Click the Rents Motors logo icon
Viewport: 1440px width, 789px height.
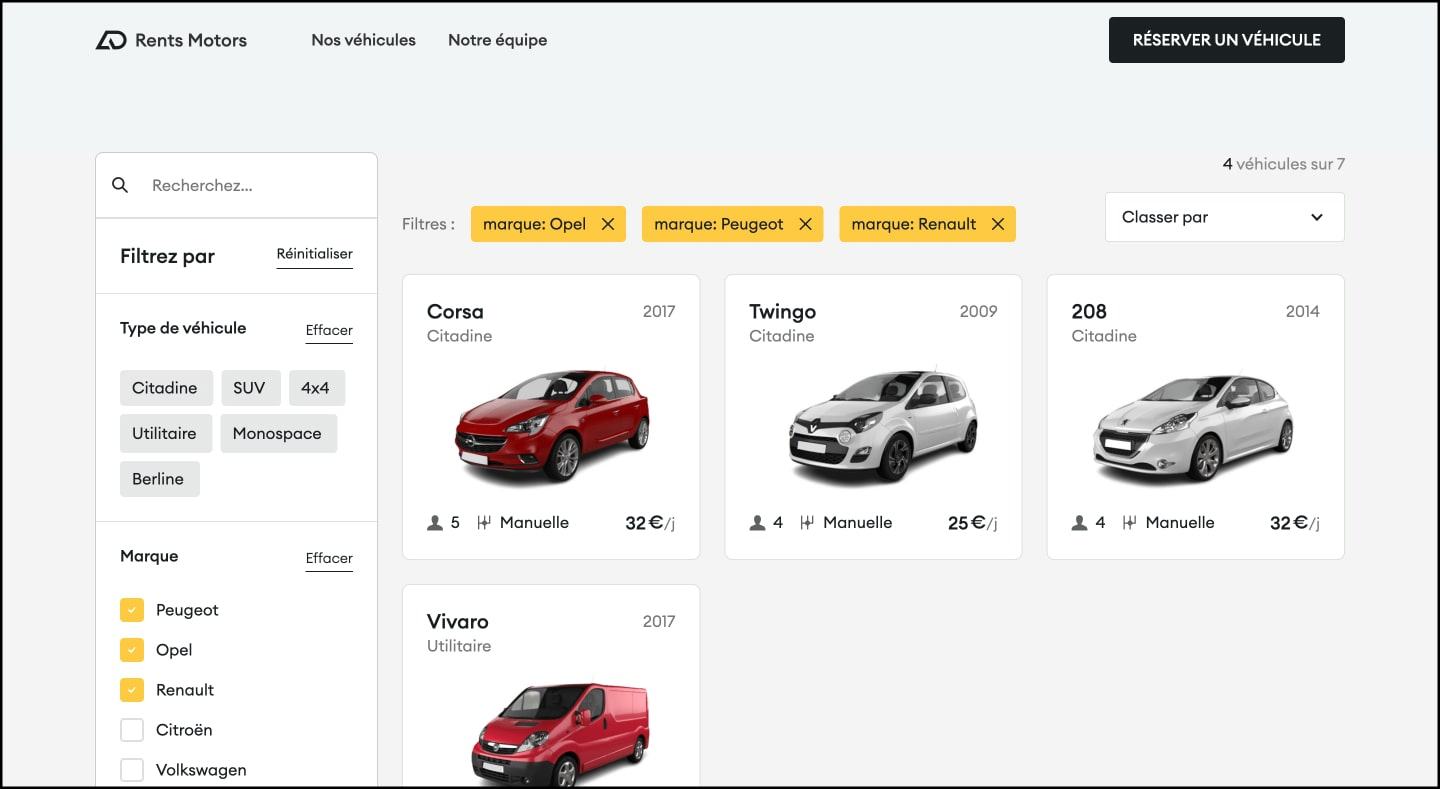coord(111,40)
